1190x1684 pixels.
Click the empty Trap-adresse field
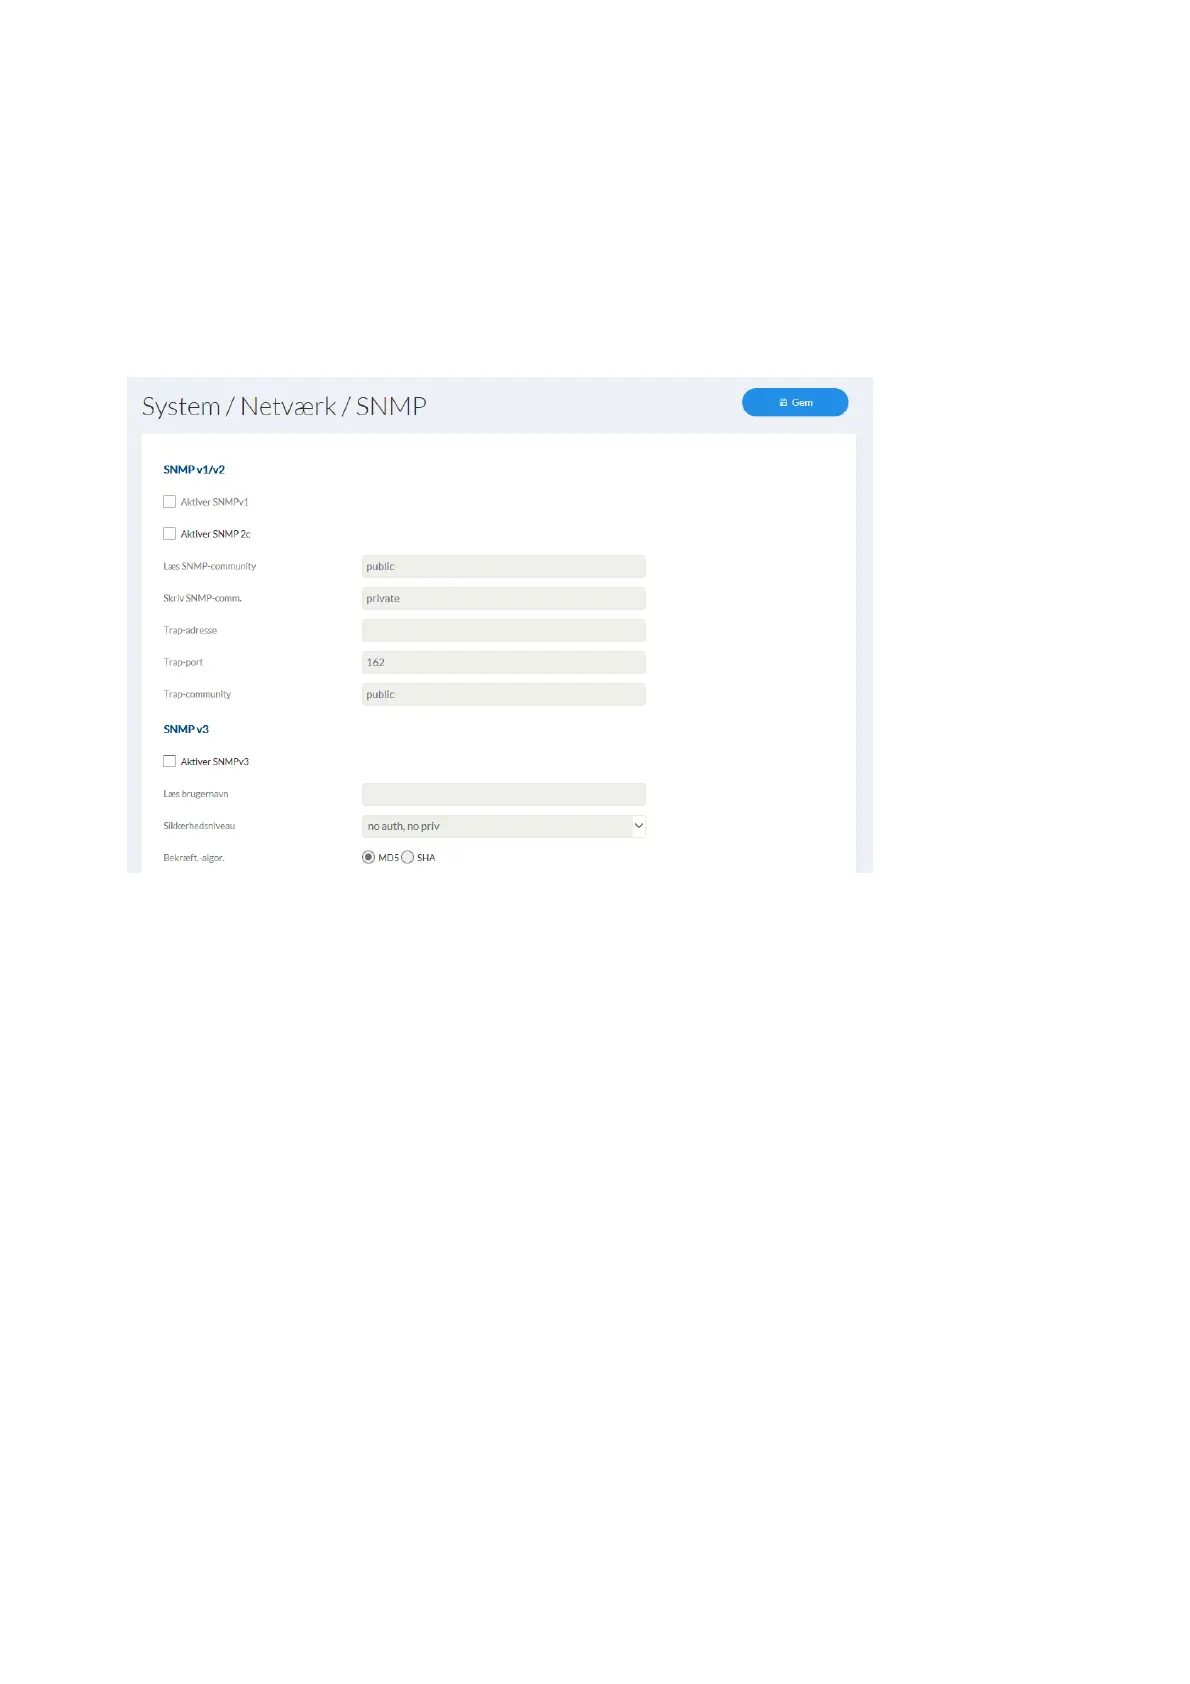(503, 630)
